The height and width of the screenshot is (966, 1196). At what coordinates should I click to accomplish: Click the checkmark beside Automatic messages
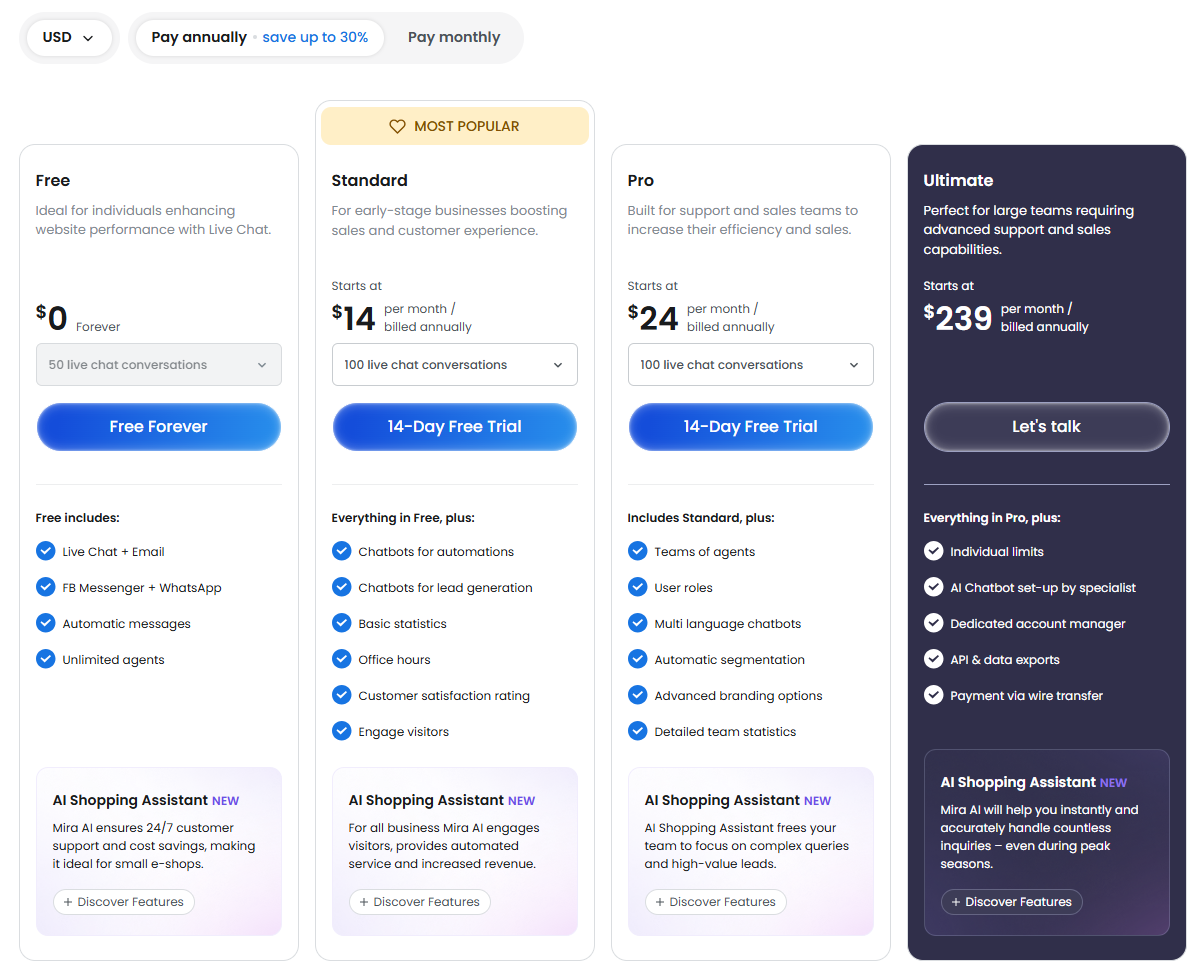click(x=45, y=623)
